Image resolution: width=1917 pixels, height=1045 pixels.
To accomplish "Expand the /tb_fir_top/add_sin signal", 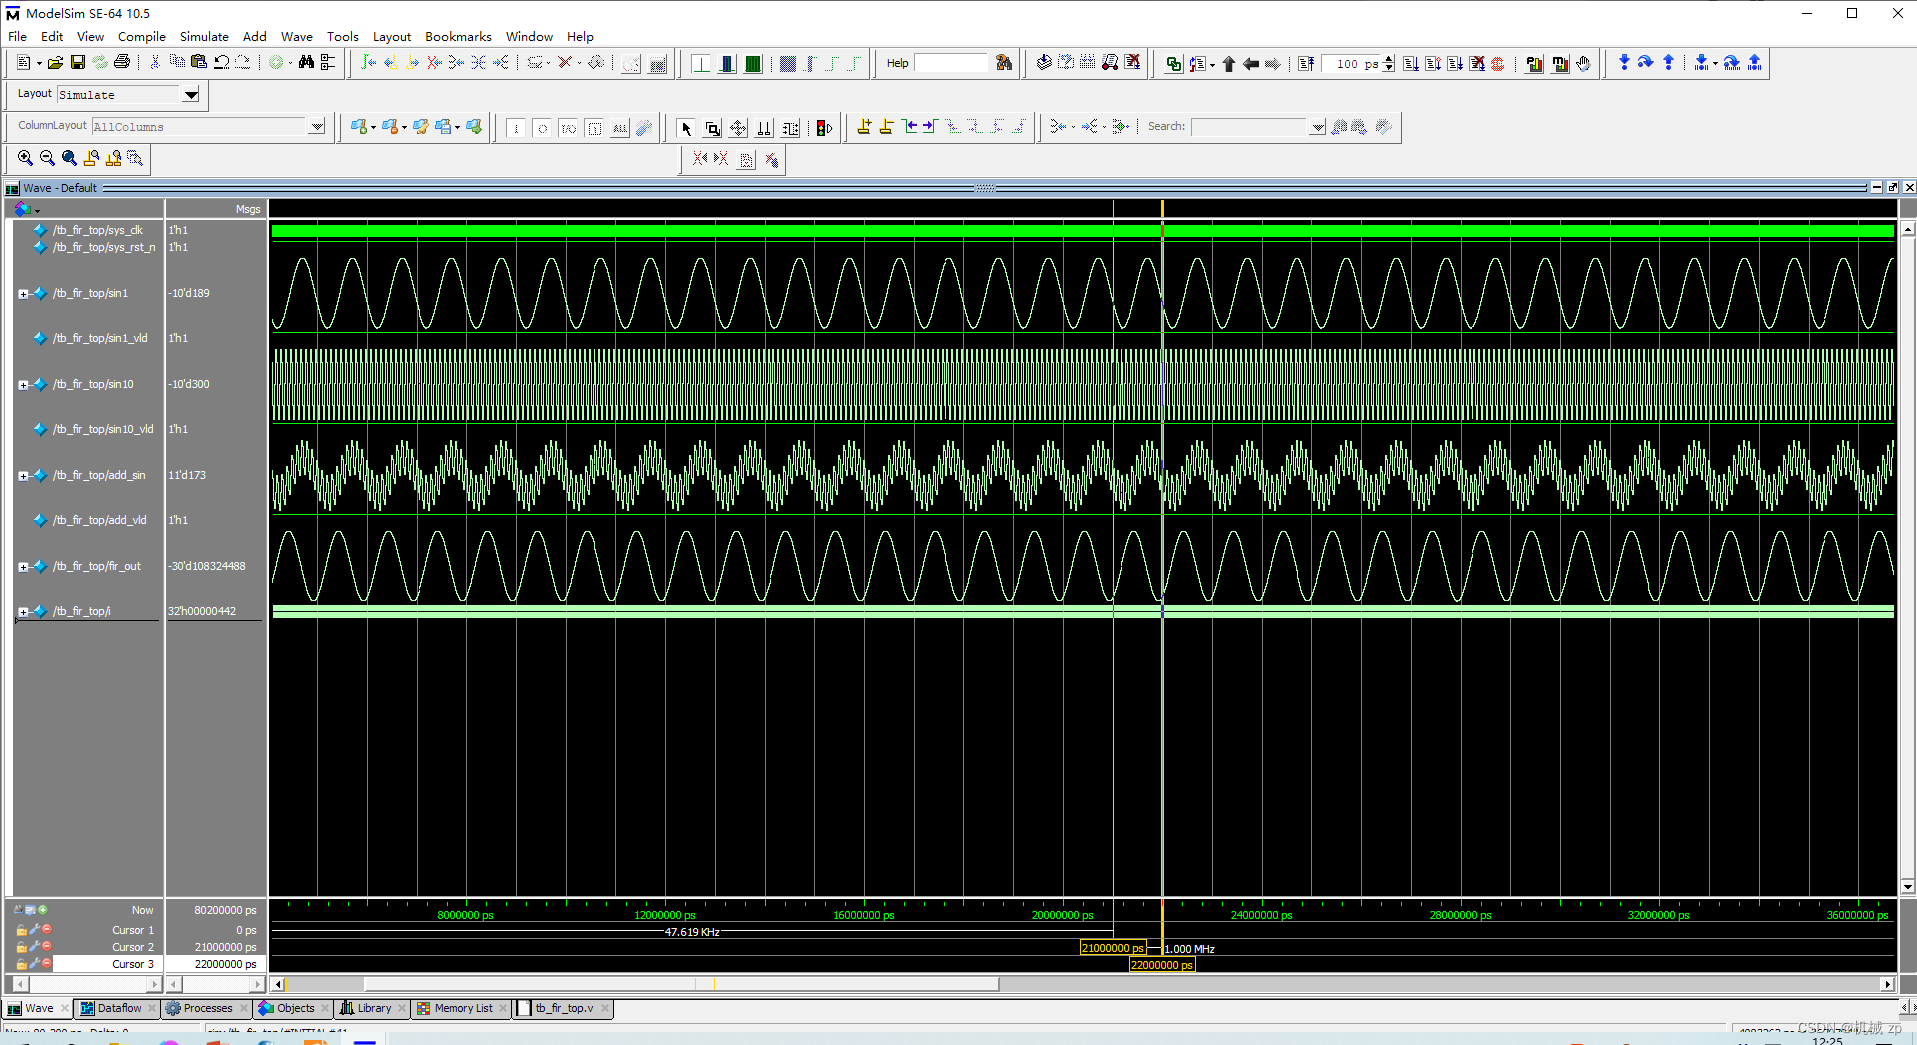I will (x=23, y=476).
